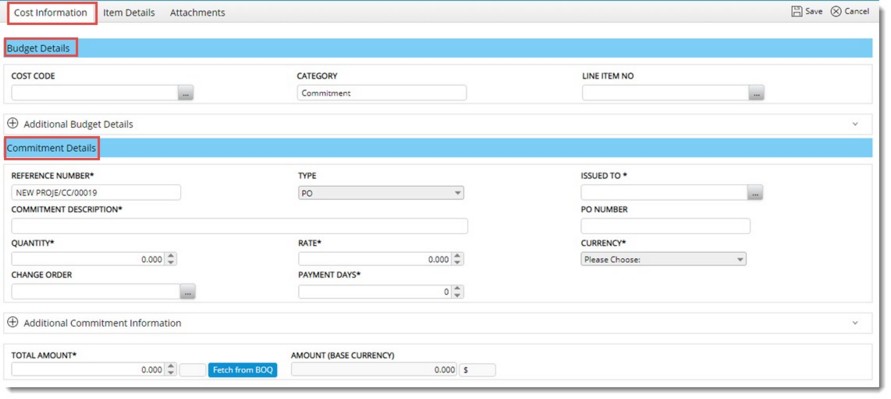Screen dimensions: 891x399
Task: Open the Attachments tab
Action: (x=197, y=13)
